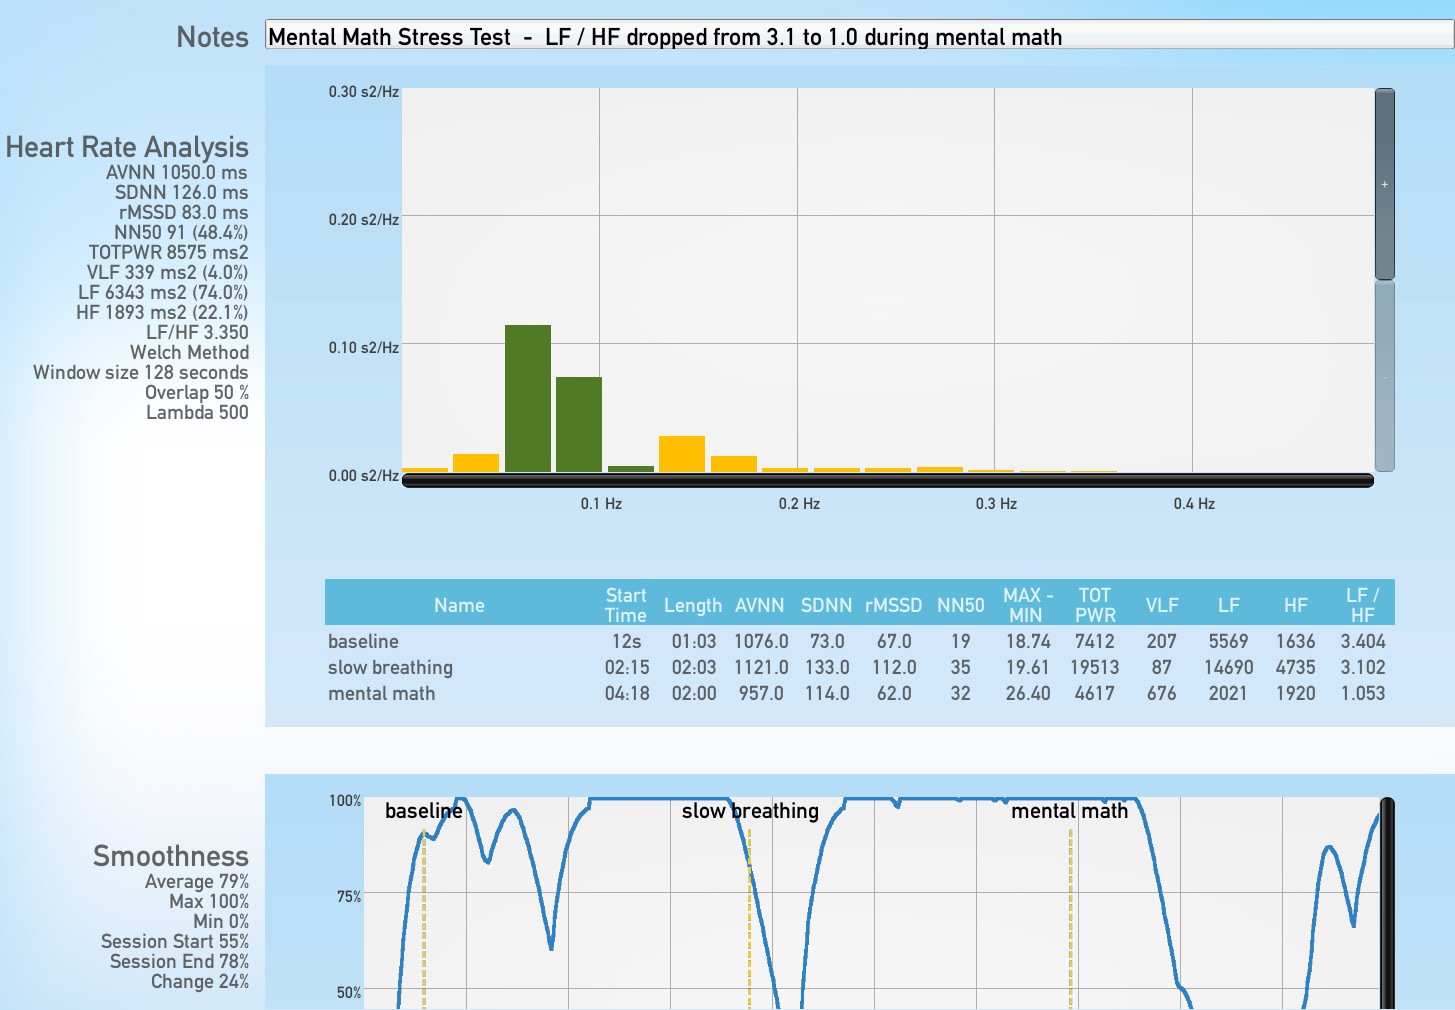
Task: Select the mental math table row
Action: 858,693
